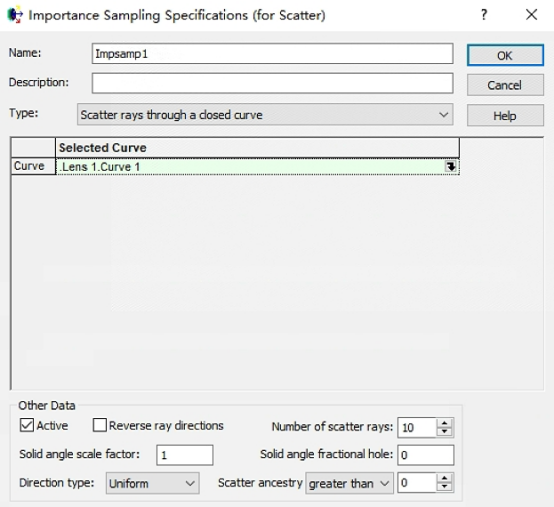Open Scatter ancestry greater than dropdown
Screen dimensions: 554x507
[x=349, y=483]
